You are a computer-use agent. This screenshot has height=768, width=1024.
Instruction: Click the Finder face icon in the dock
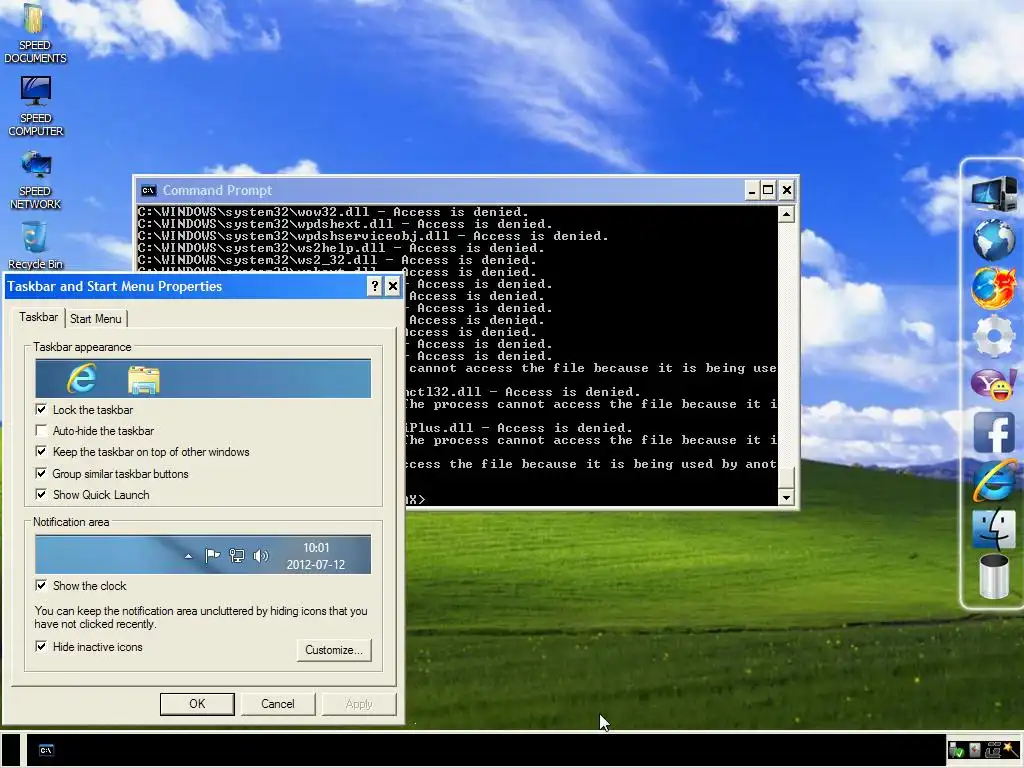pyautogui.click(x=994, y=528)
